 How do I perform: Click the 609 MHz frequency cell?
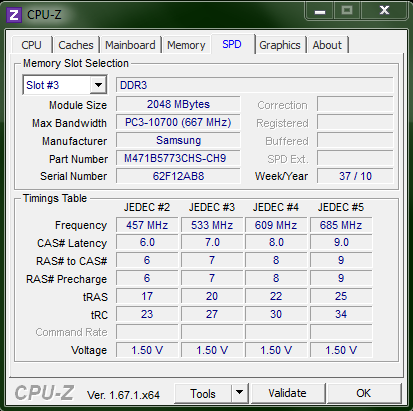click(276, 225)
